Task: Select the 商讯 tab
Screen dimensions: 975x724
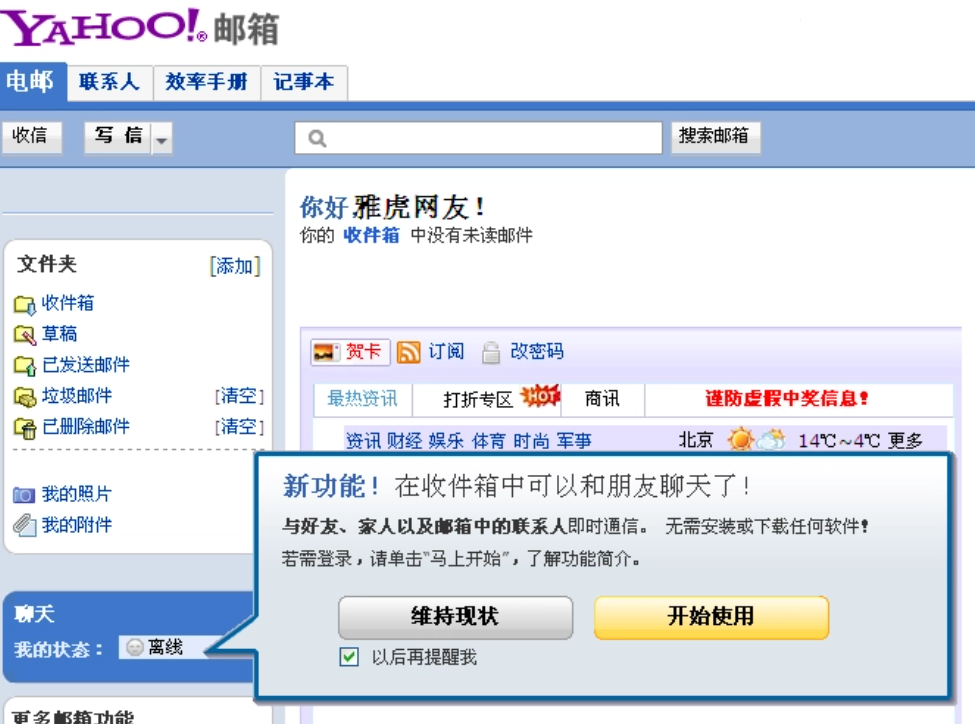Action: click(x=602, y=399)
